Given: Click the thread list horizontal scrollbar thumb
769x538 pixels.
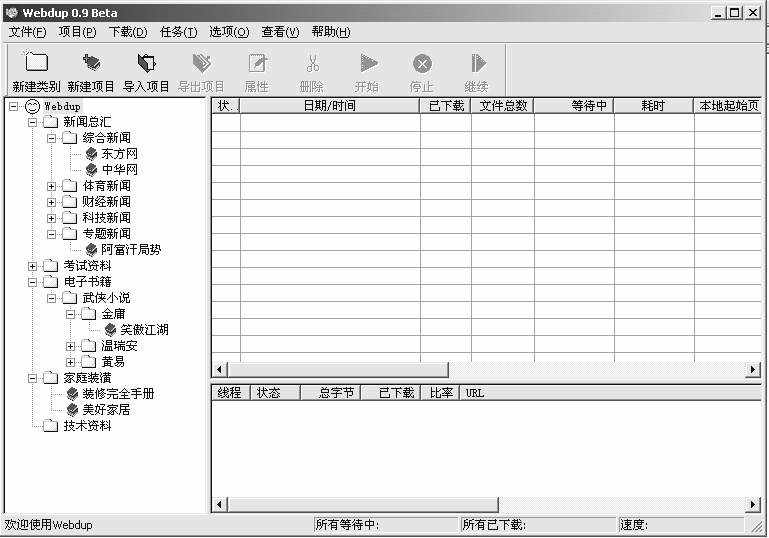Looking at the screenshot, I should tap(363, 505).
